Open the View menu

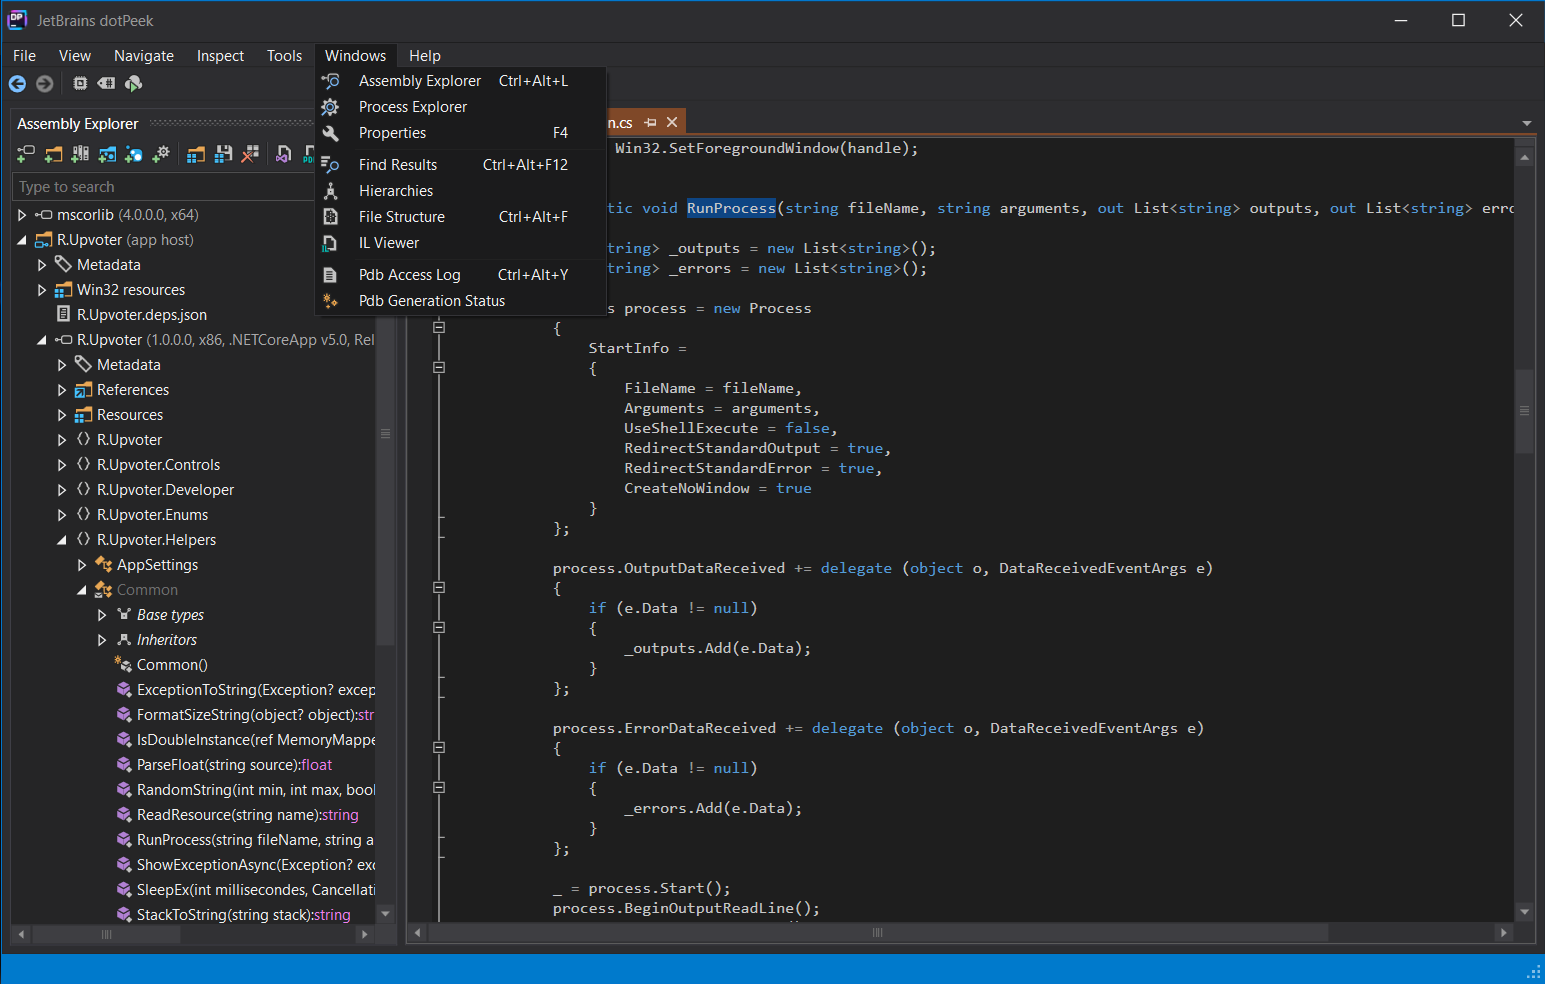(75, 56)
